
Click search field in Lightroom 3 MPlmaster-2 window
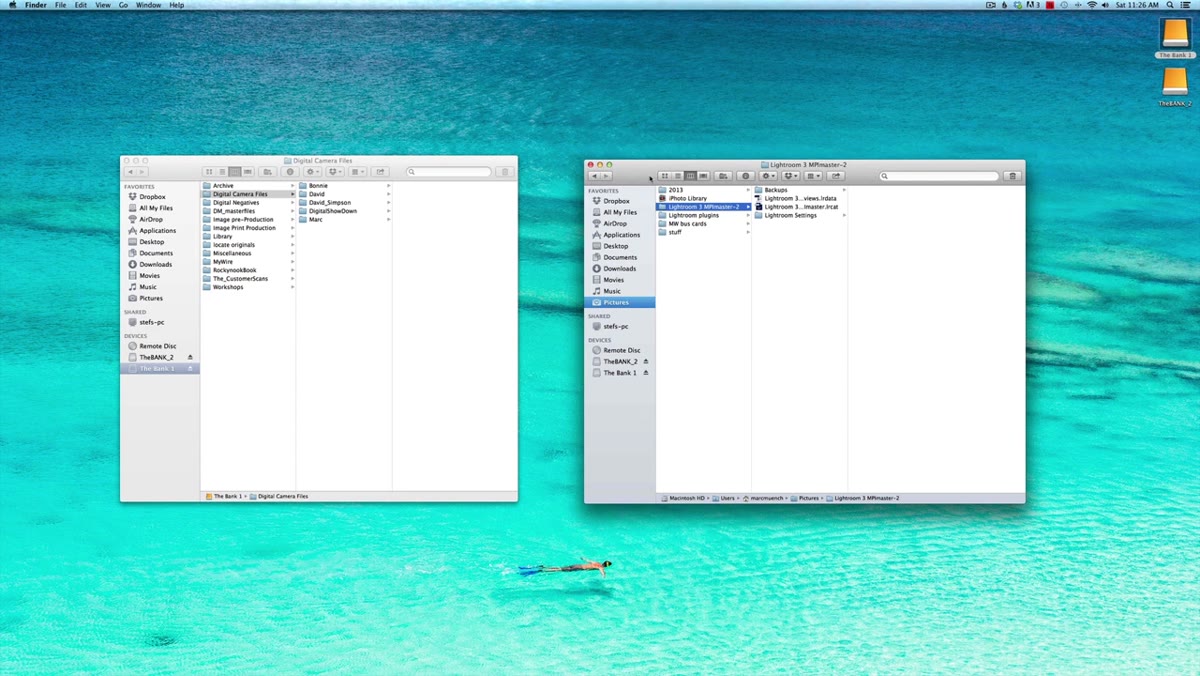pyautogui.click(x=939, y=176)
